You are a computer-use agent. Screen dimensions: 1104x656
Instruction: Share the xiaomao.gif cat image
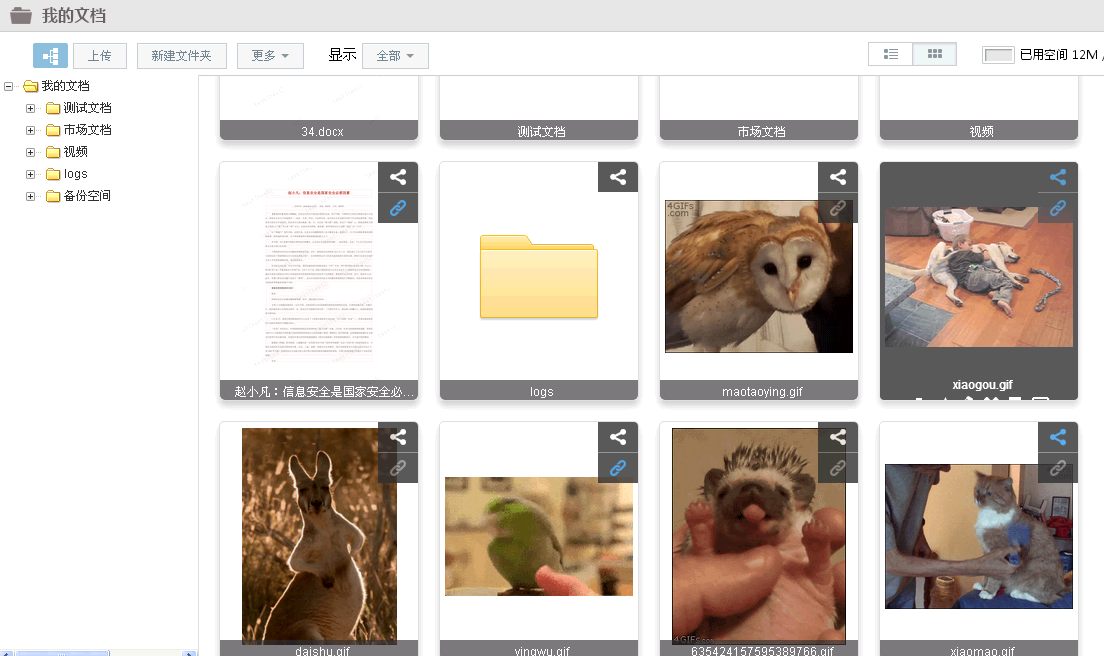[1058, 437]
